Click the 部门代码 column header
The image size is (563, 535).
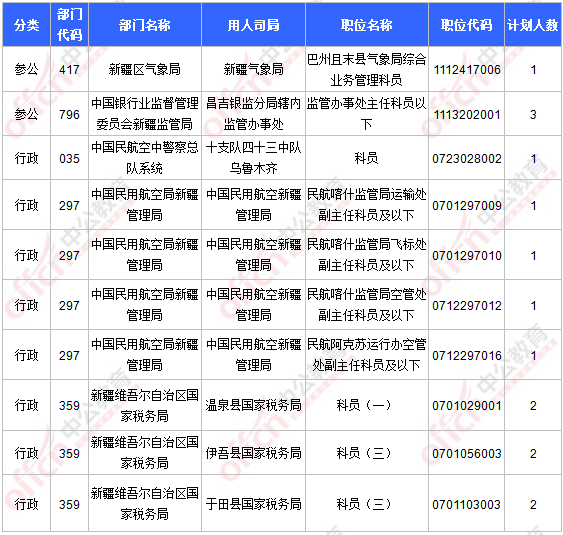point(69,25)
